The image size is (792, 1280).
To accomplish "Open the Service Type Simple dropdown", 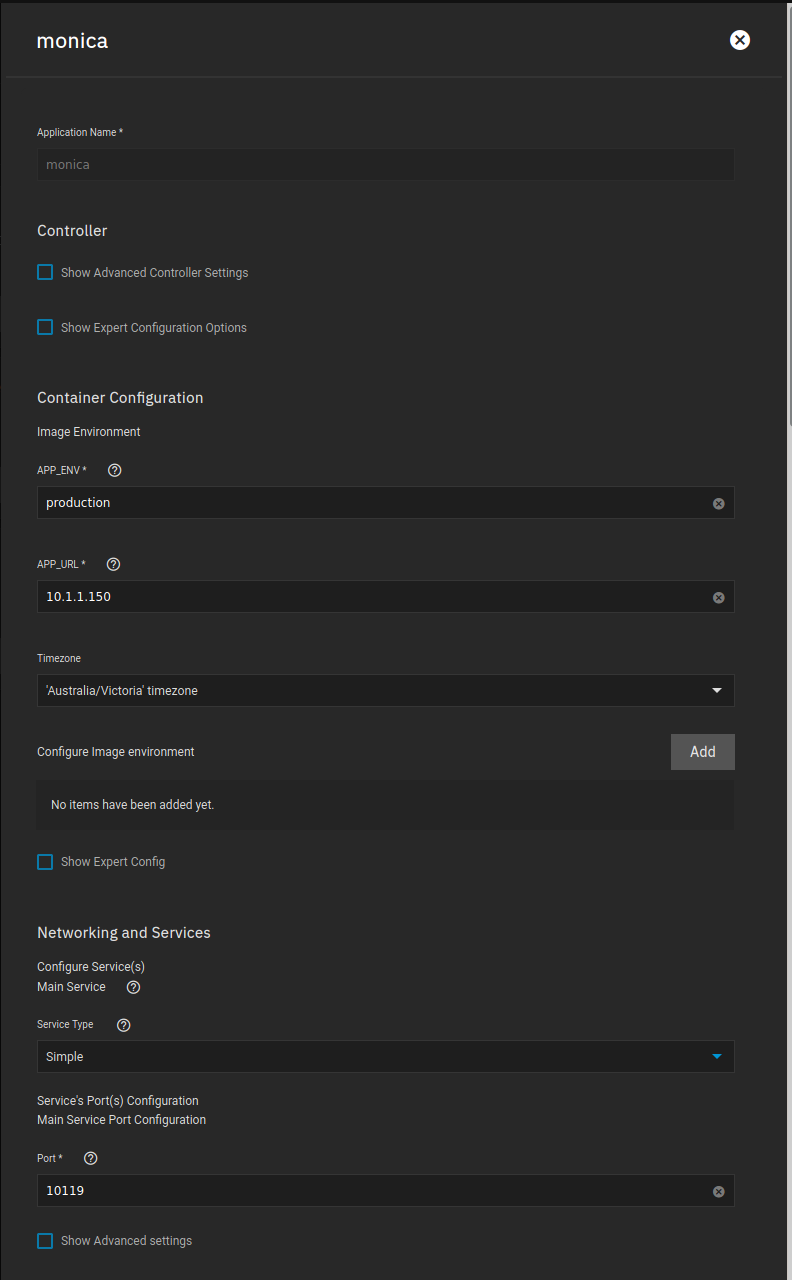I will (x=386, y=1056).
